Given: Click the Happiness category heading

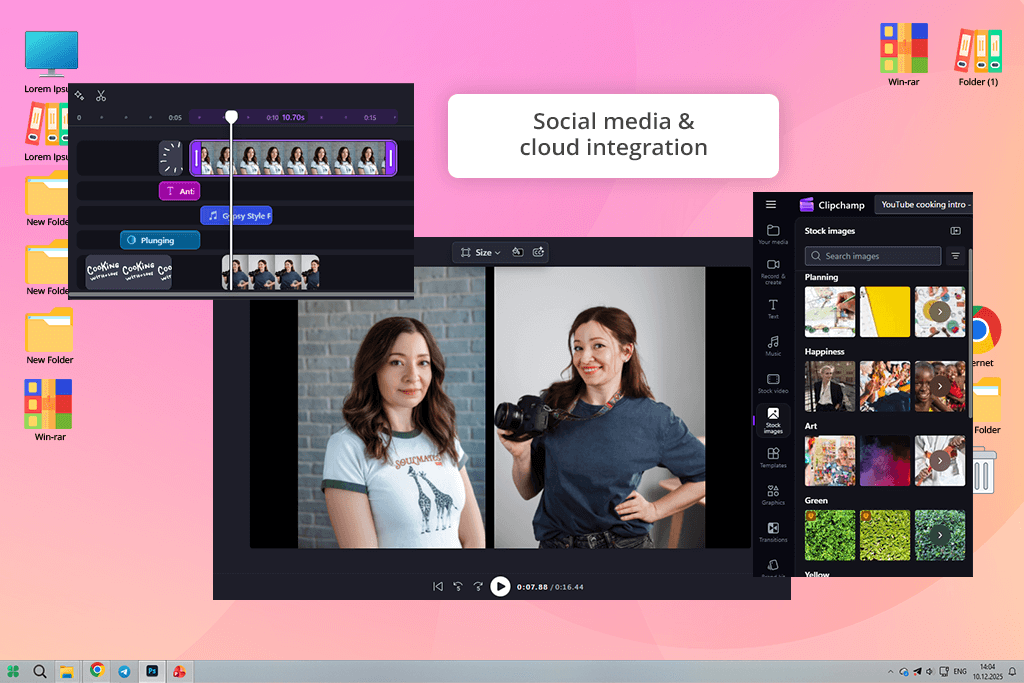Looking at the screenshot, I should pyautogui.click(x=824, y=351).
